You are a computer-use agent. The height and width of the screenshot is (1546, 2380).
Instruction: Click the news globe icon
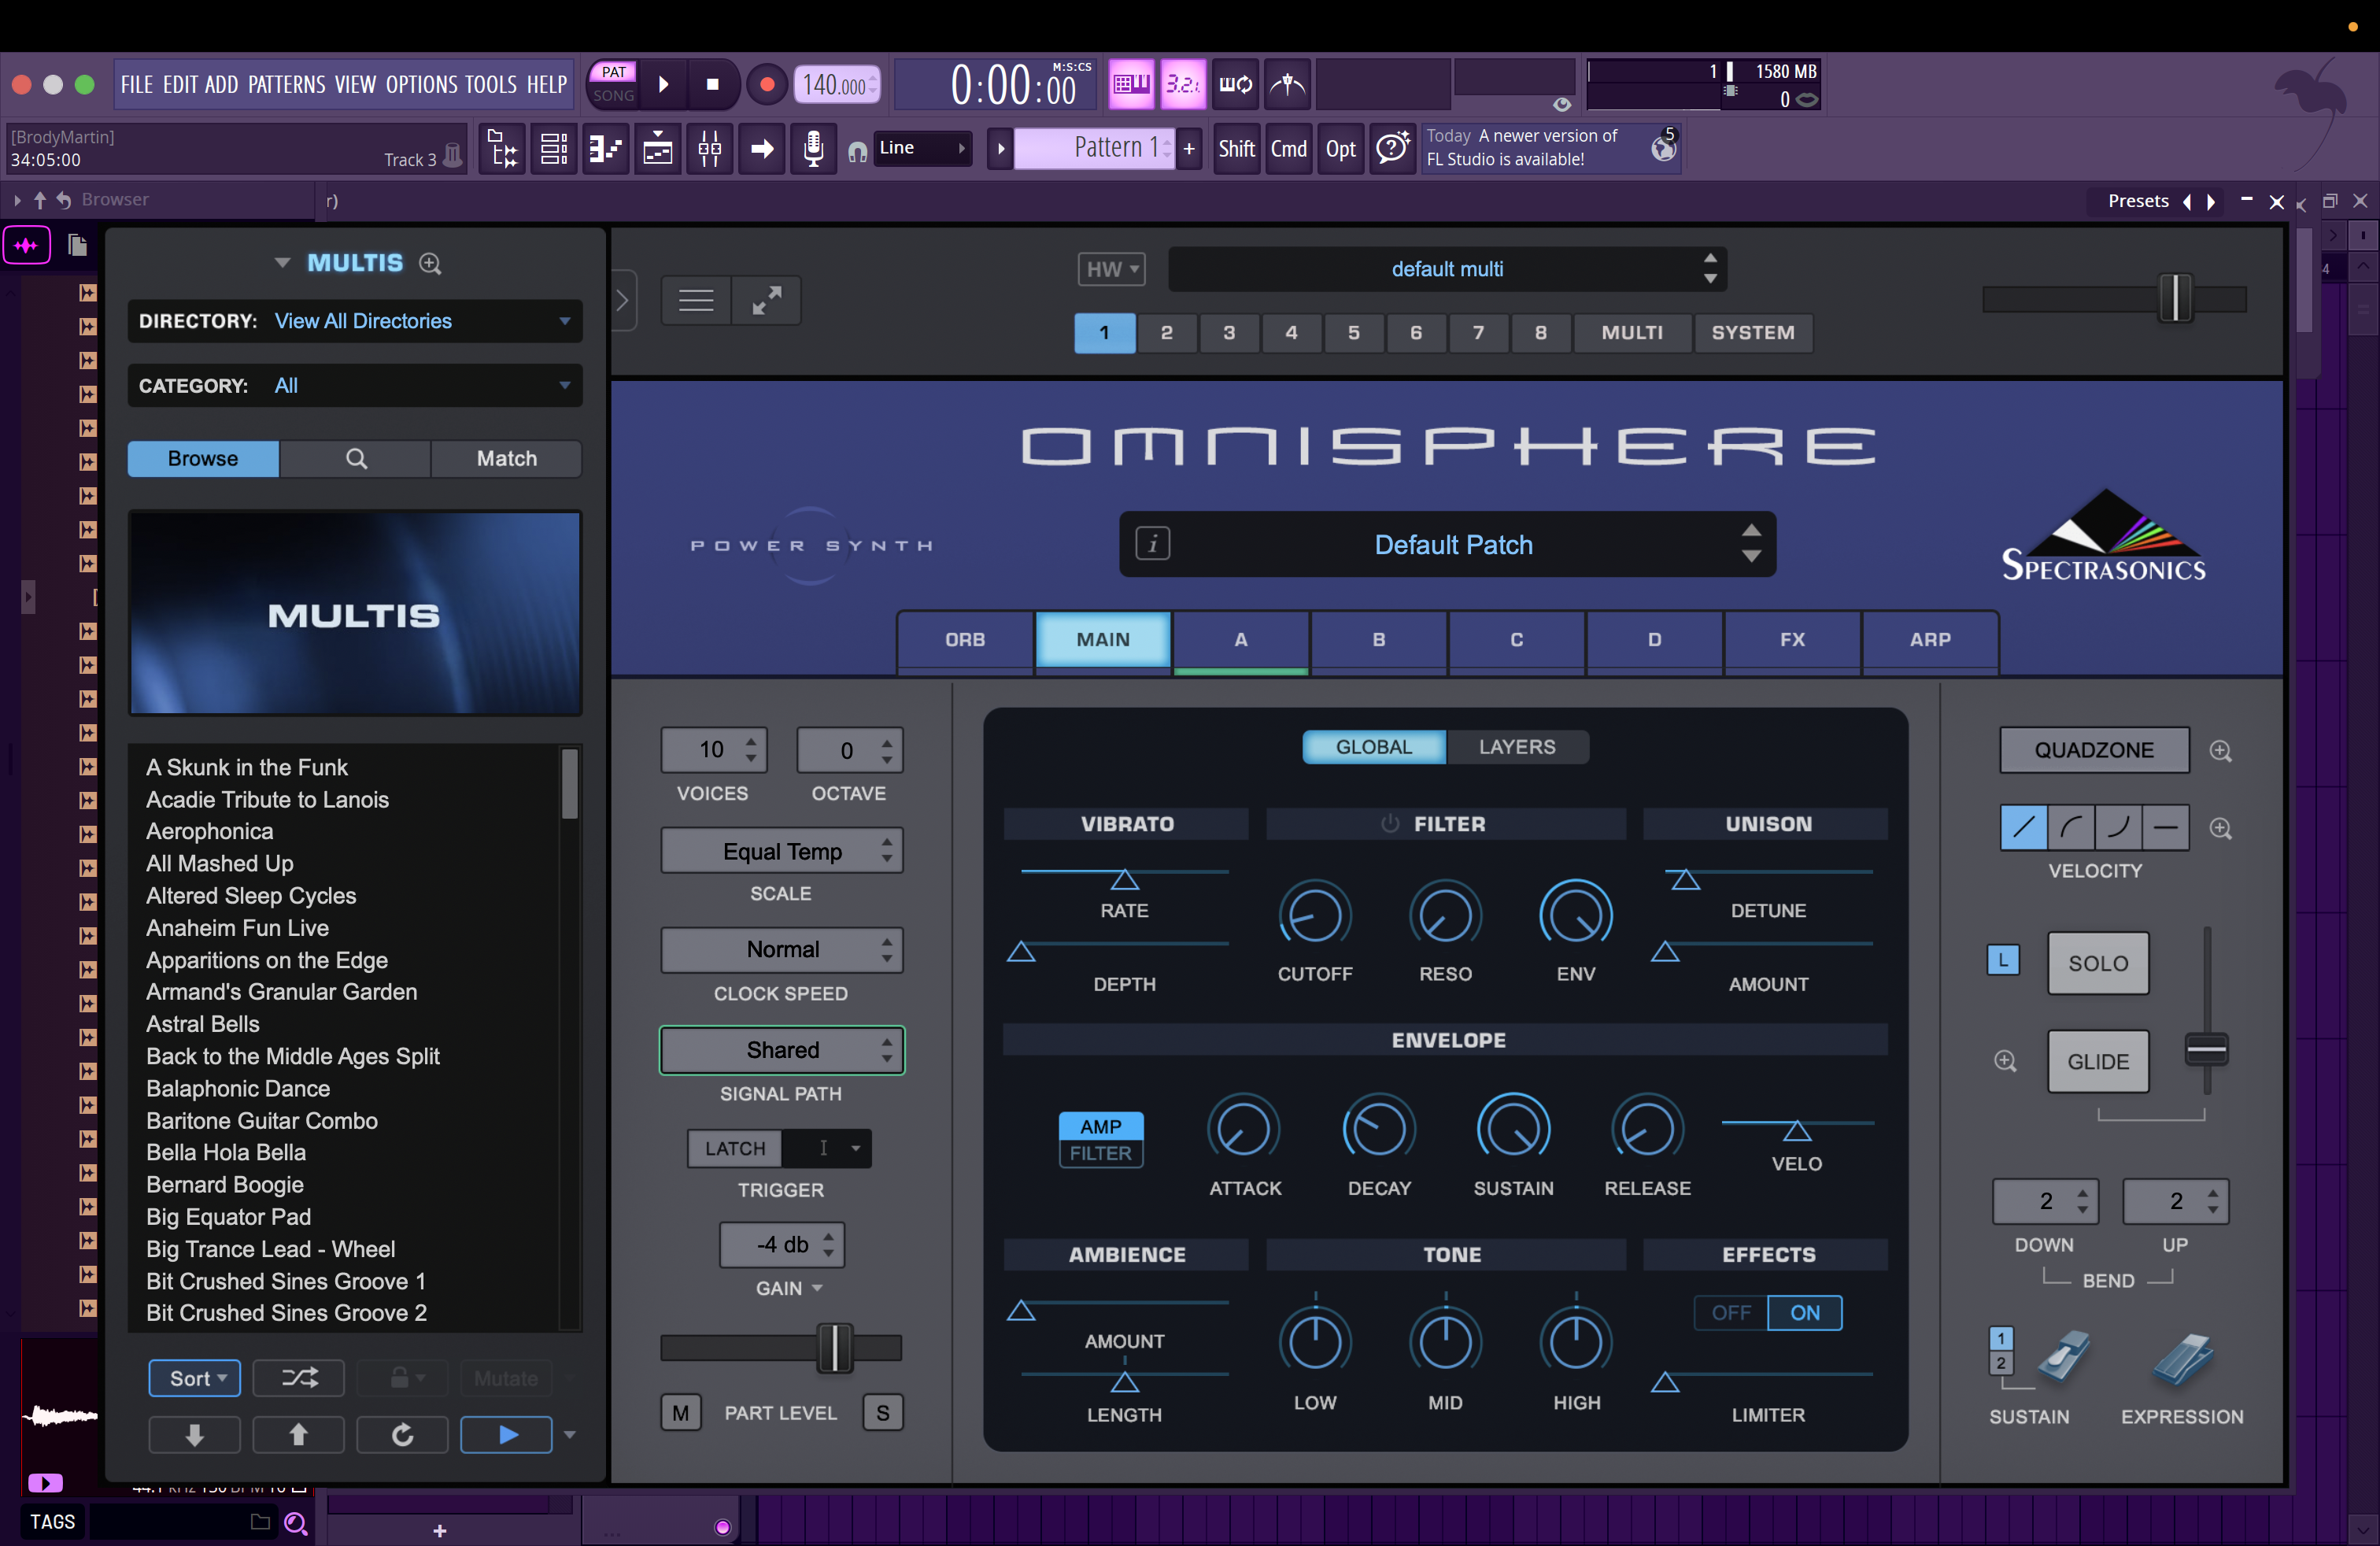[1663, 149]
